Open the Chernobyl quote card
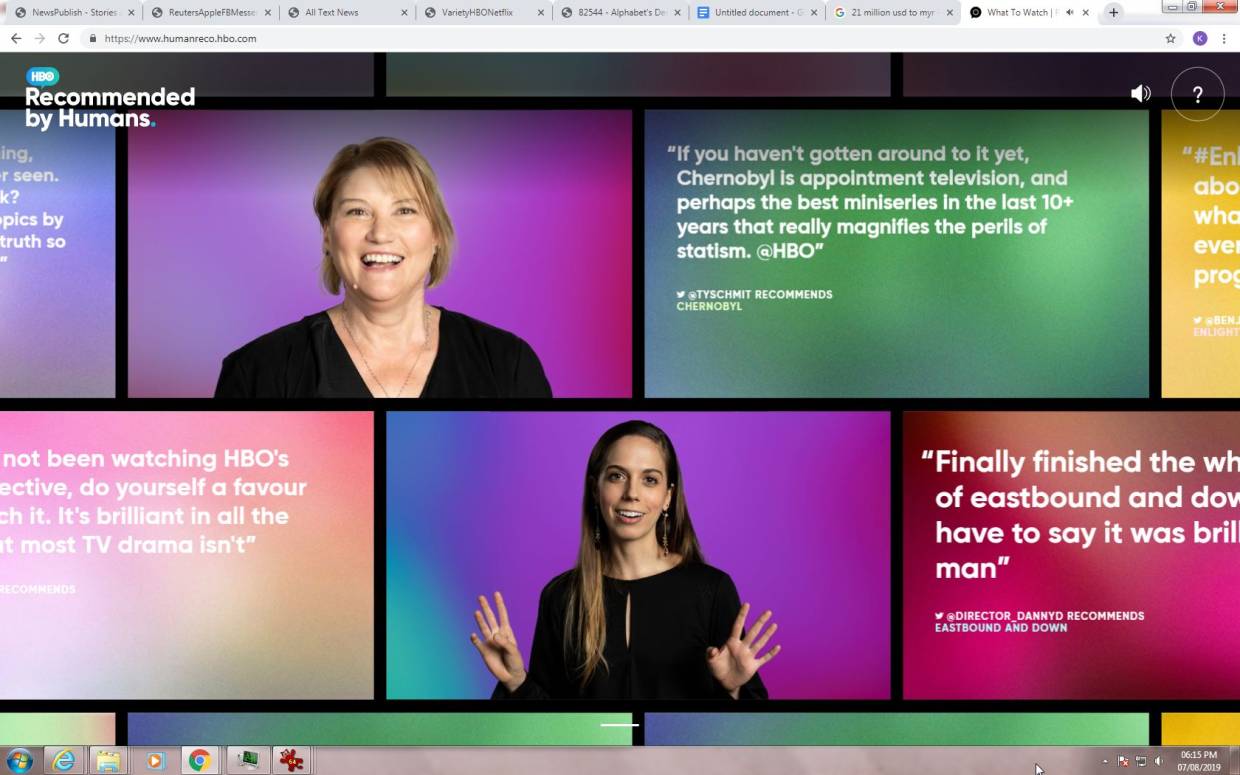This screenshot has height=775, width=1240. coord(896,254)
